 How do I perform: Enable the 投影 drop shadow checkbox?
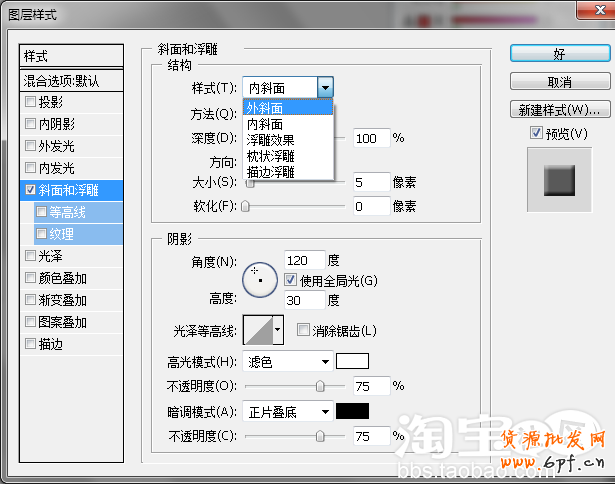tap(30, 102)
